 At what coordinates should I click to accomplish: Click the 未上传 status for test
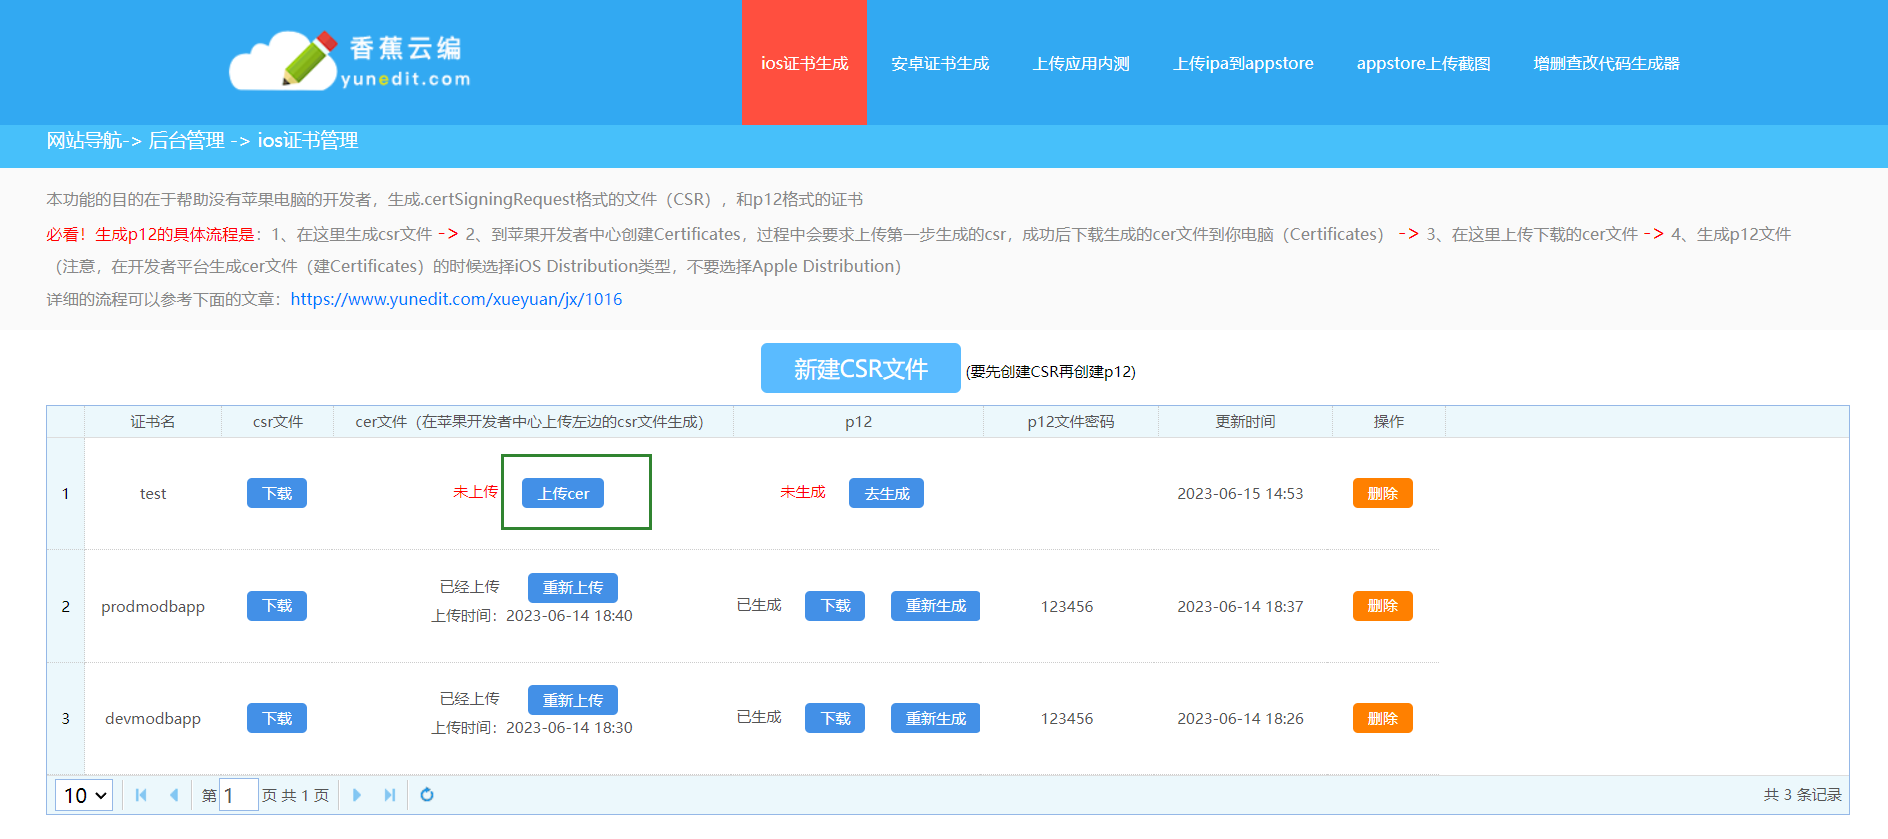click(475, 492)
